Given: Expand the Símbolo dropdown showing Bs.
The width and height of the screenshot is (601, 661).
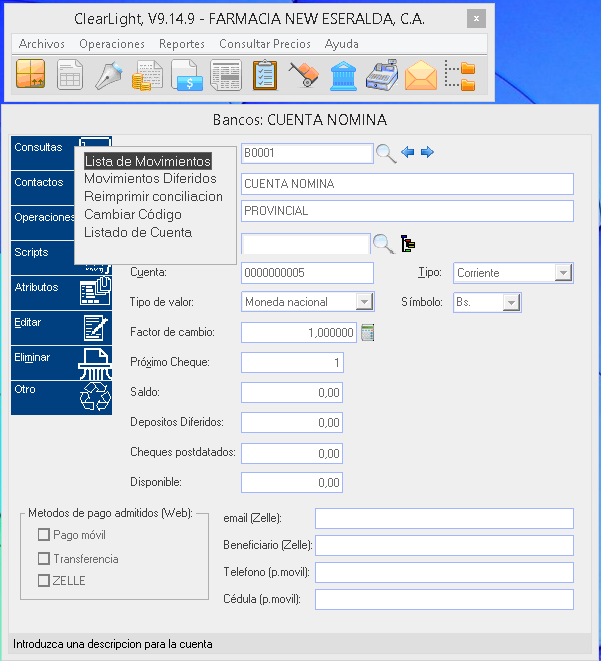Looking at the screenshot, I should [512, 302].
